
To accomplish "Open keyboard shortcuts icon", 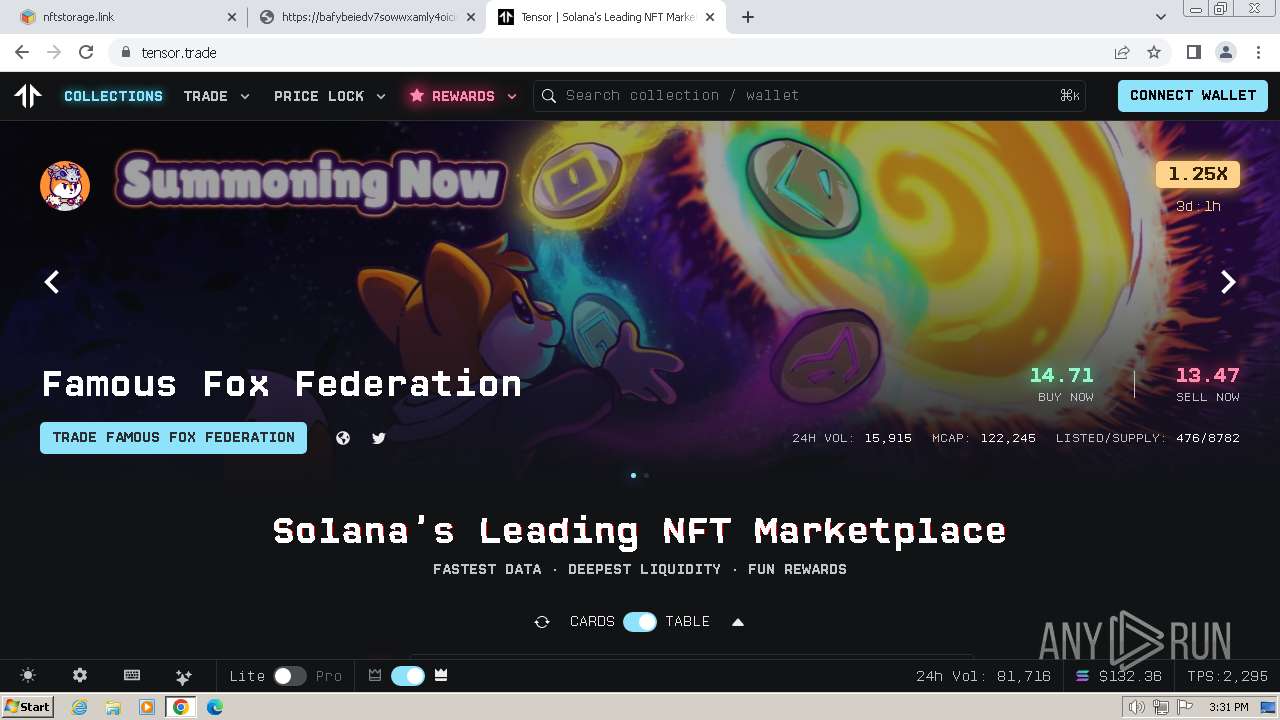I will (x=132, y=676).
